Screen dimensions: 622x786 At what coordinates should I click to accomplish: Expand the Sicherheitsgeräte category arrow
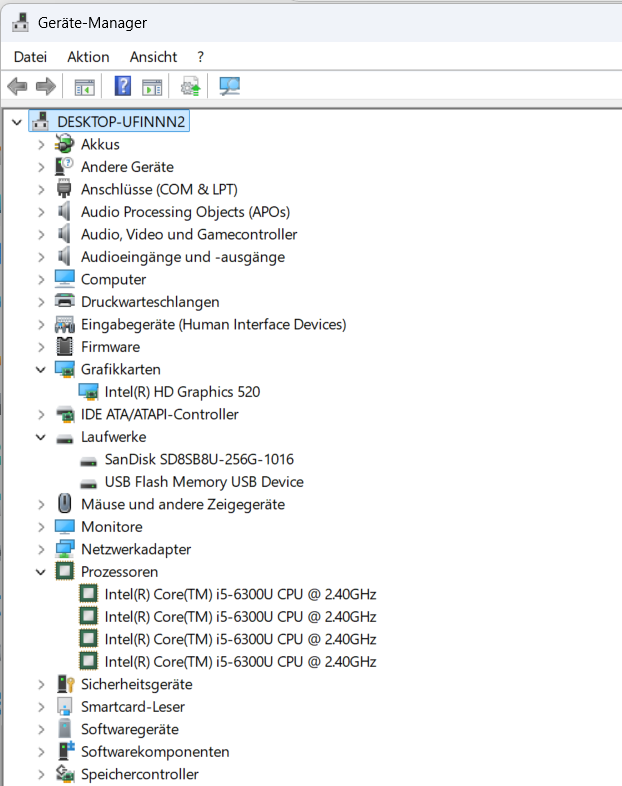pyautogui.click(x=41, y=685)
